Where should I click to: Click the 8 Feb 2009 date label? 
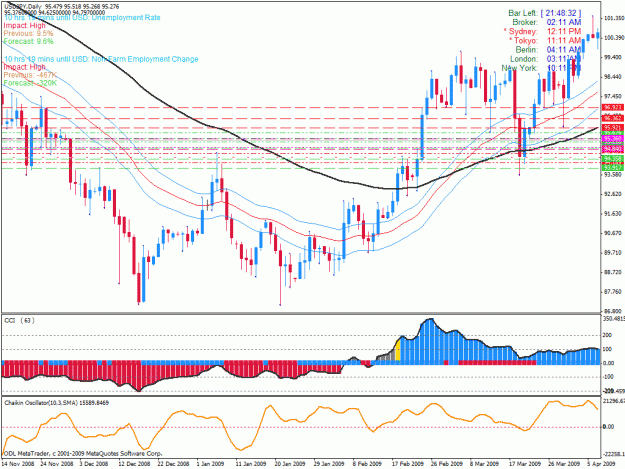367,464
